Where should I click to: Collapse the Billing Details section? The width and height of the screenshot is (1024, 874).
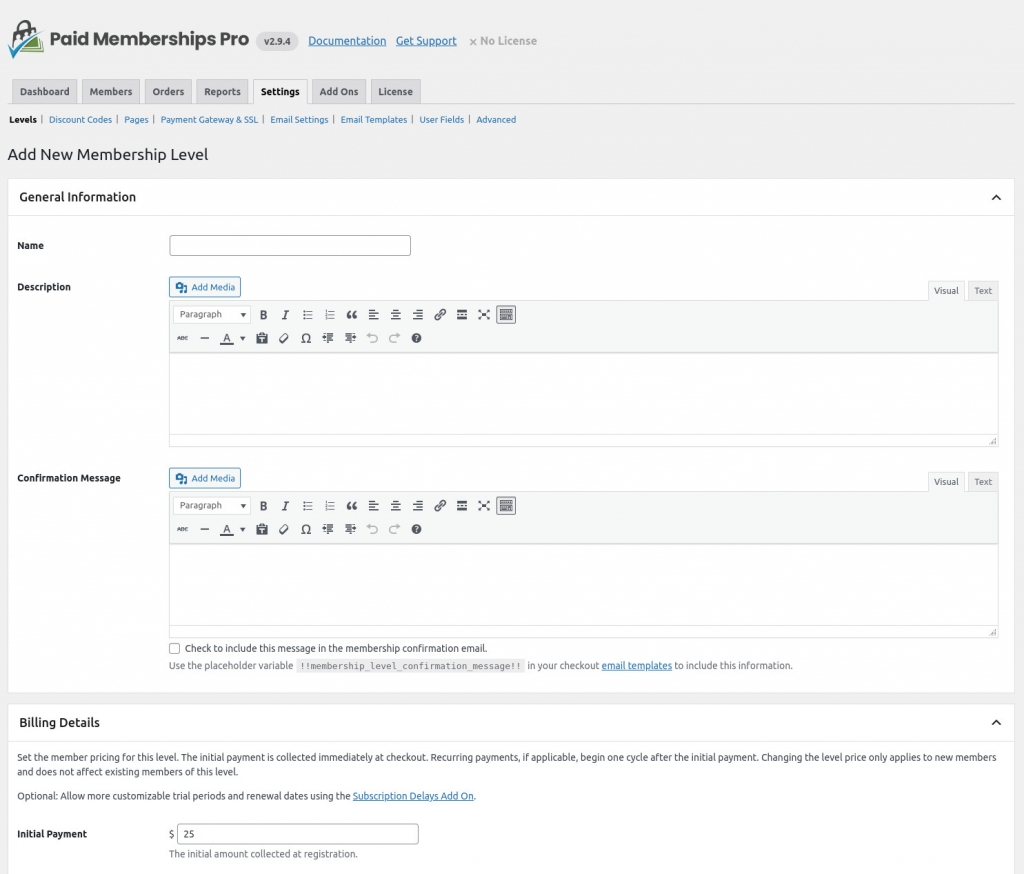pyautogui.click(x=996, y=722)
